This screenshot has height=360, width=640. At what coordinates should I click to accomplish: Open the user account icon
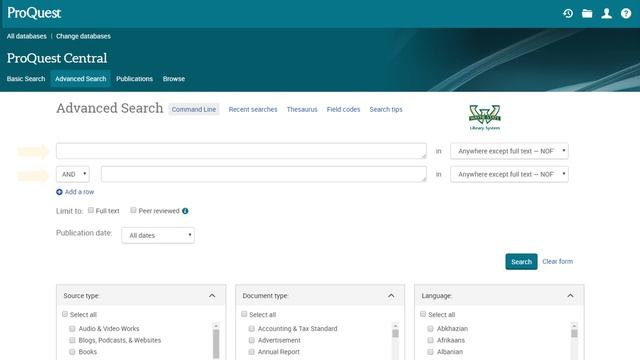pos(607,13)
